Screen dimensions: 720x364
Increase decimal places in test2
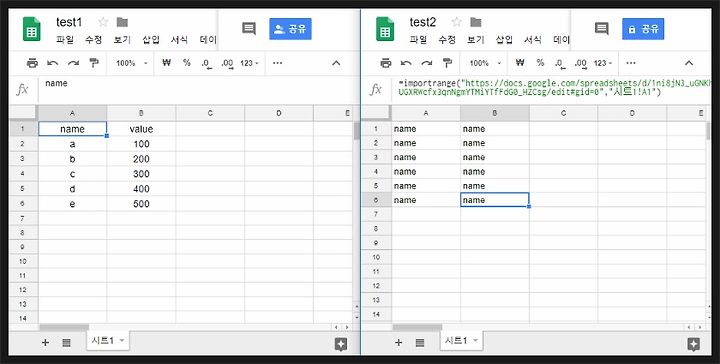(x=580, y=63)
